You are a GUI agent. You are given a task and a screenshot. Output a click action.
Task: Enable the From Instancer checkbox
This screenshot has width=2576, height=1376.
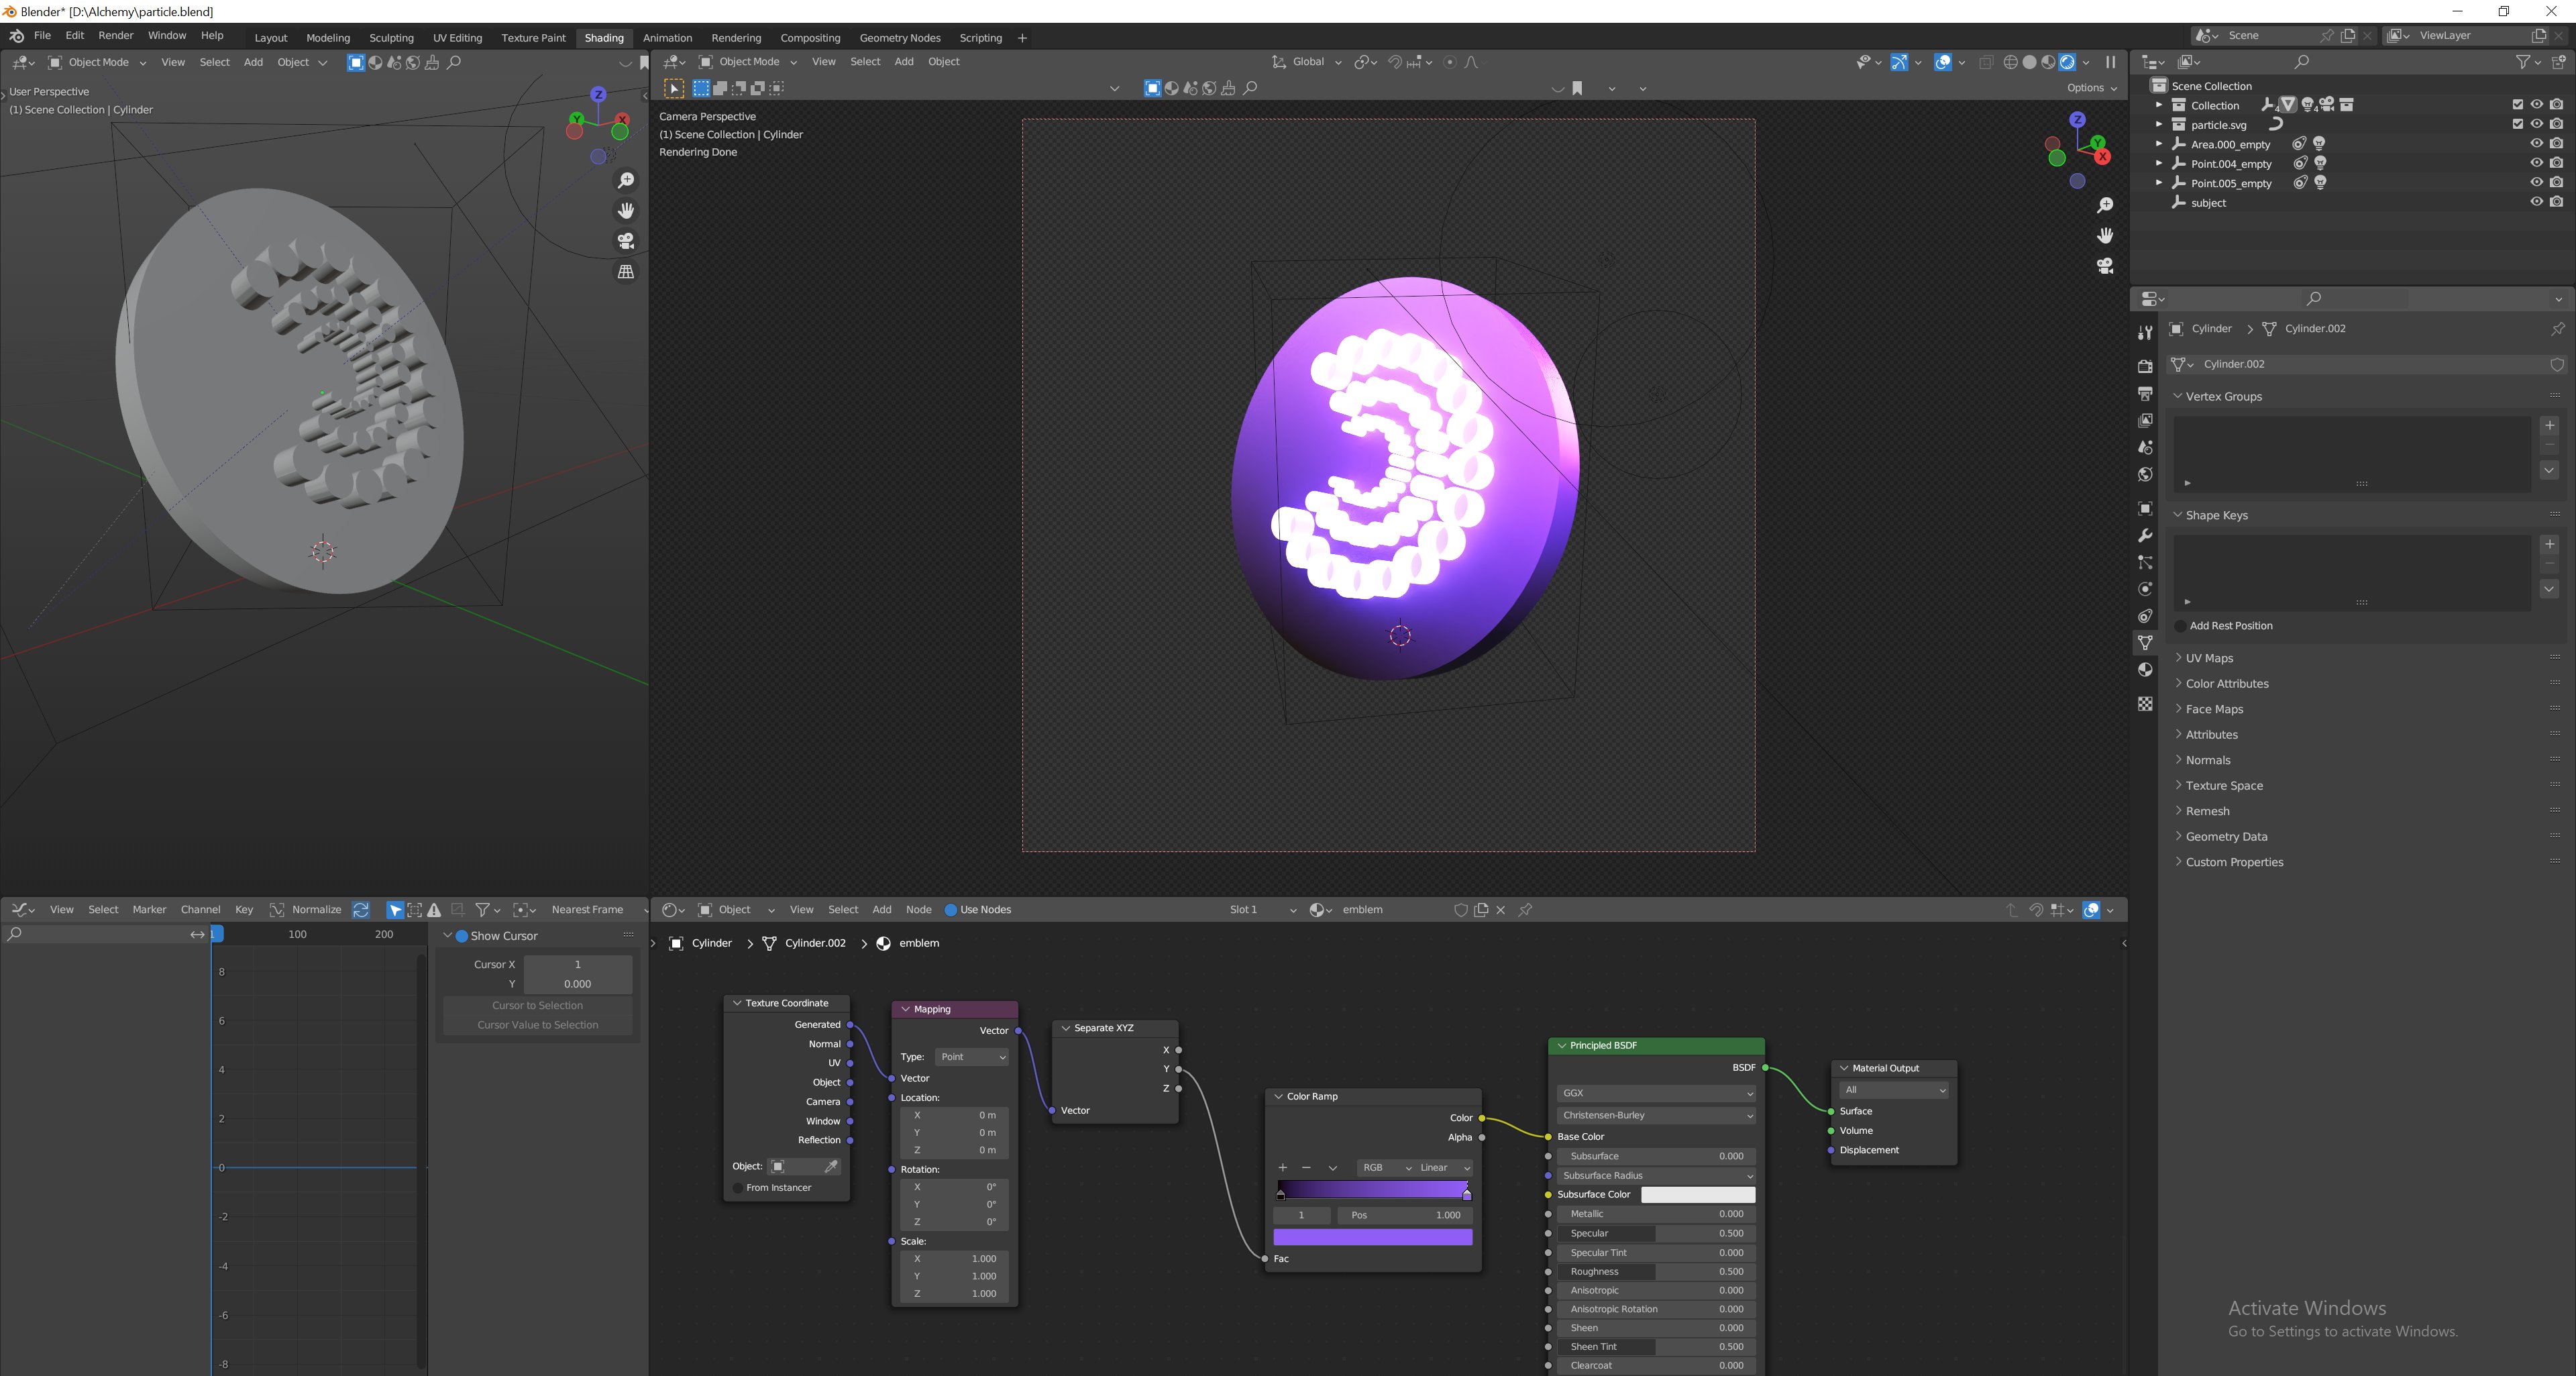pyautogui.click(x=738, y=1188)
